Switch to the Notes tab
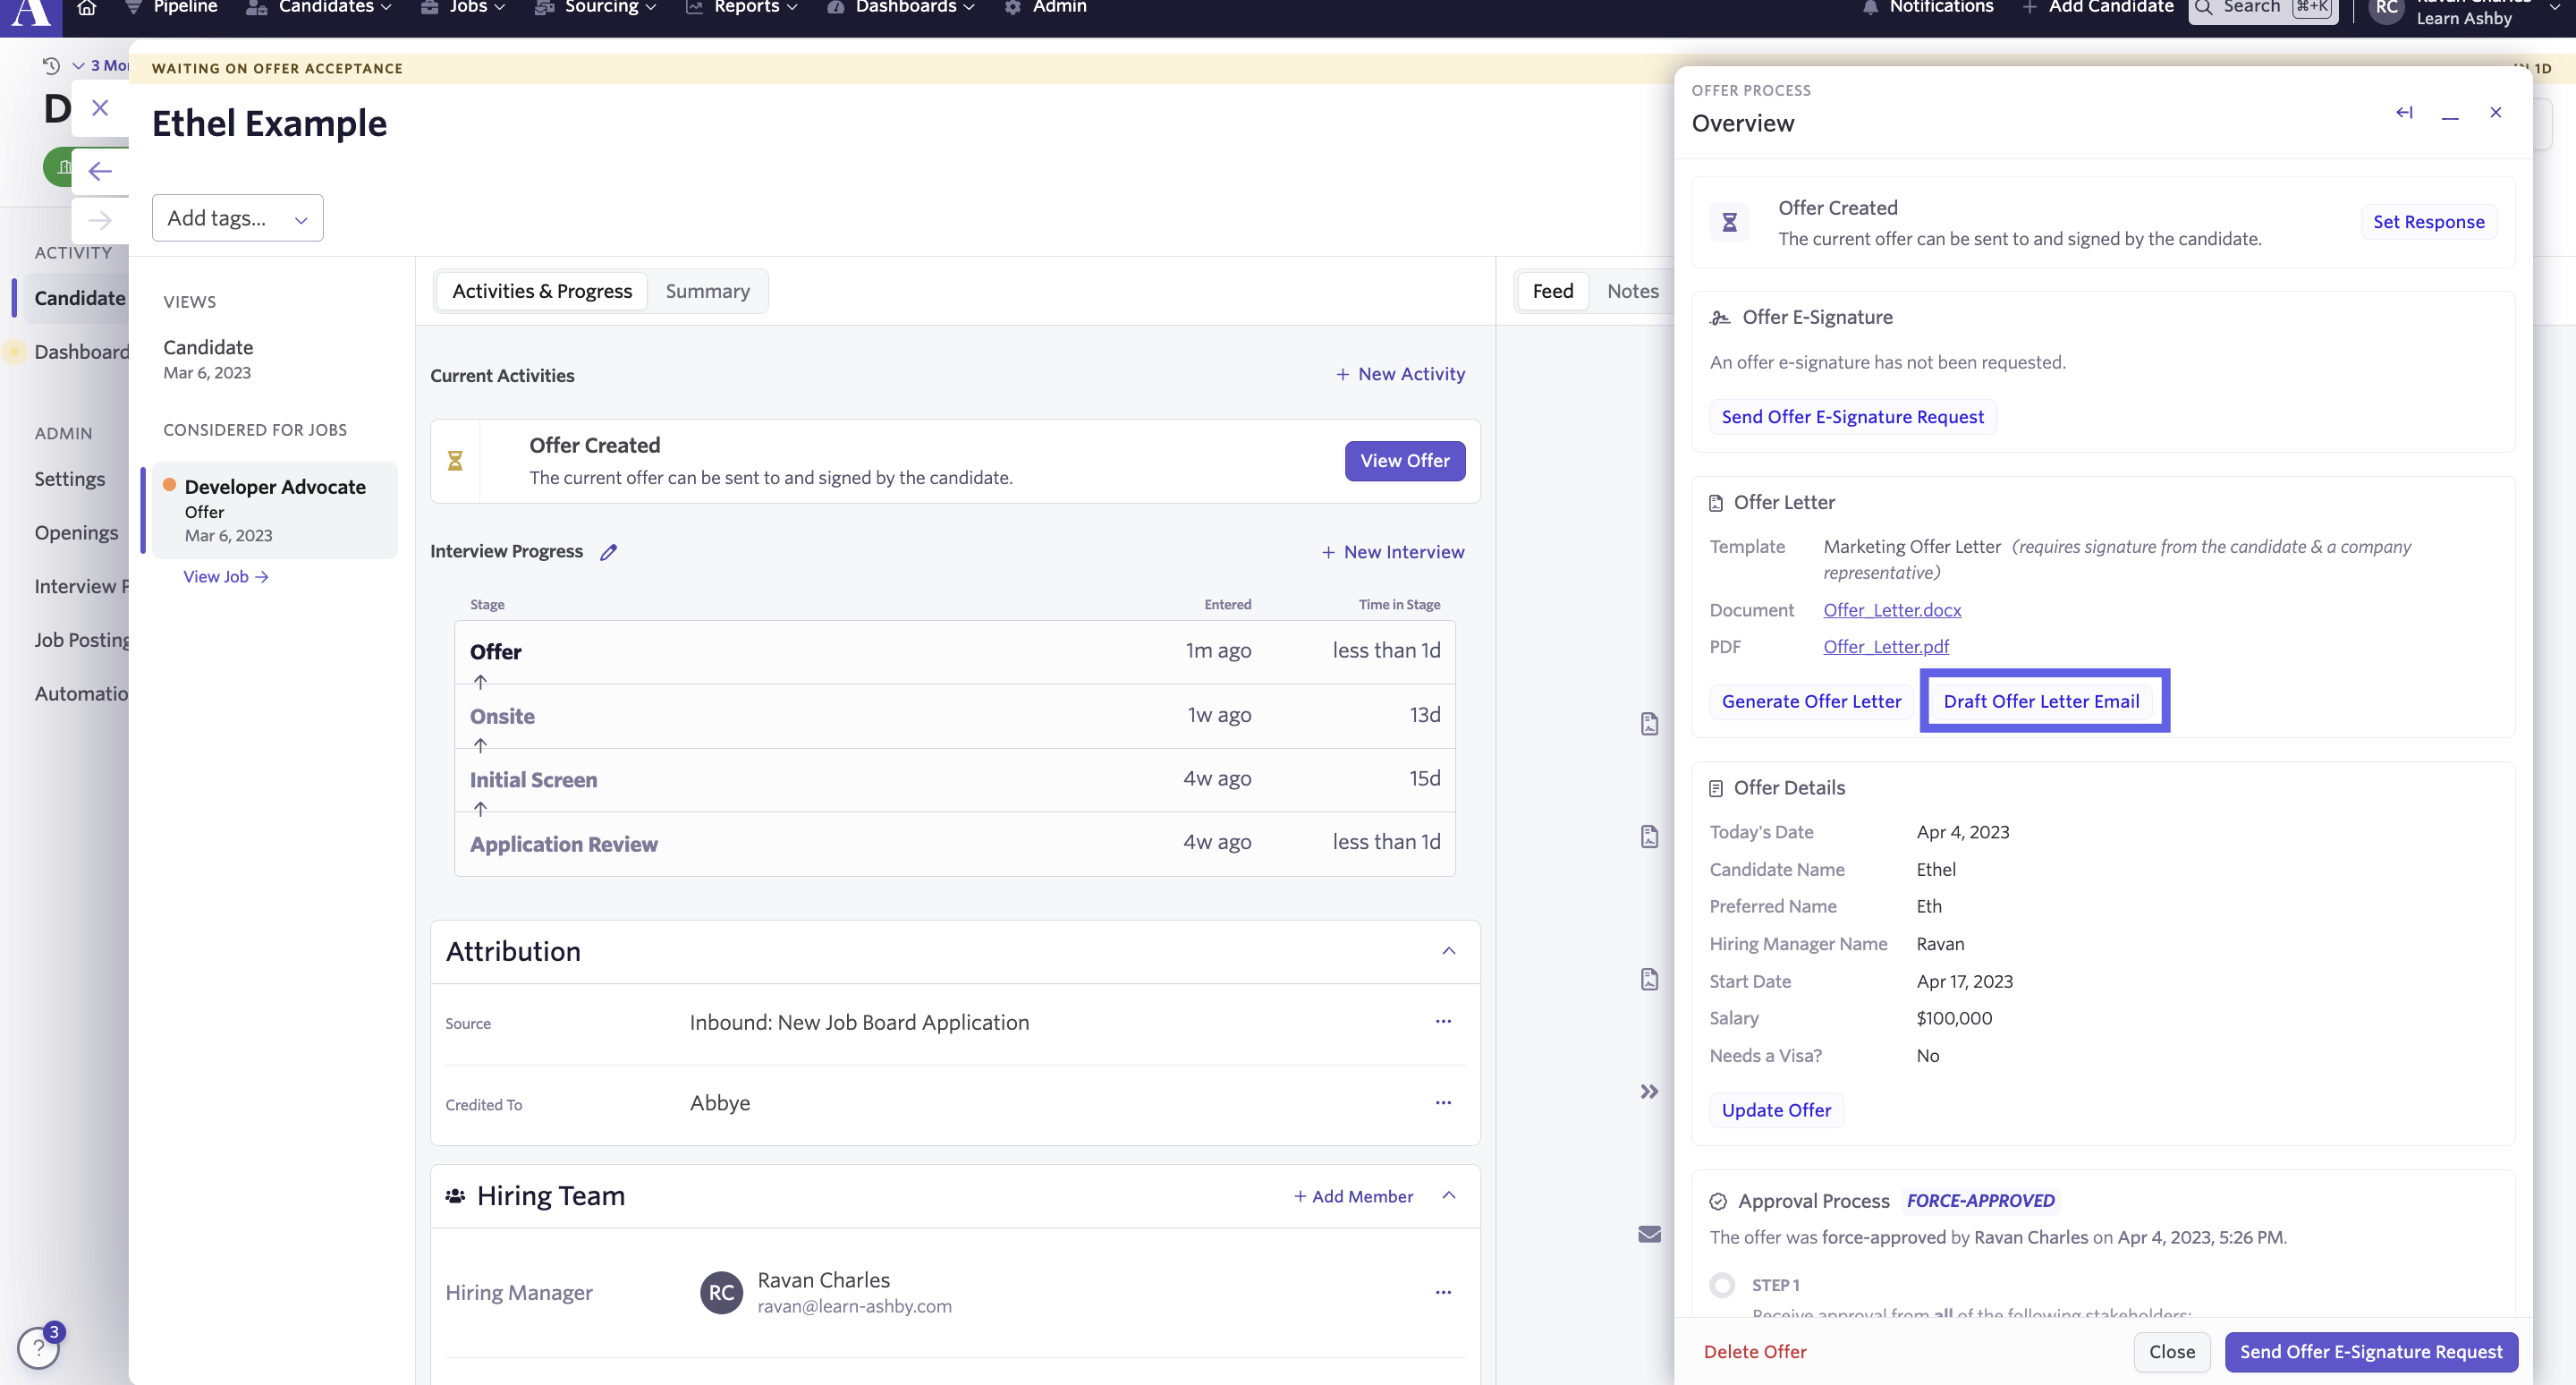The height and width of the screenshot is (1385, 2576). [x=1632, y=291]
